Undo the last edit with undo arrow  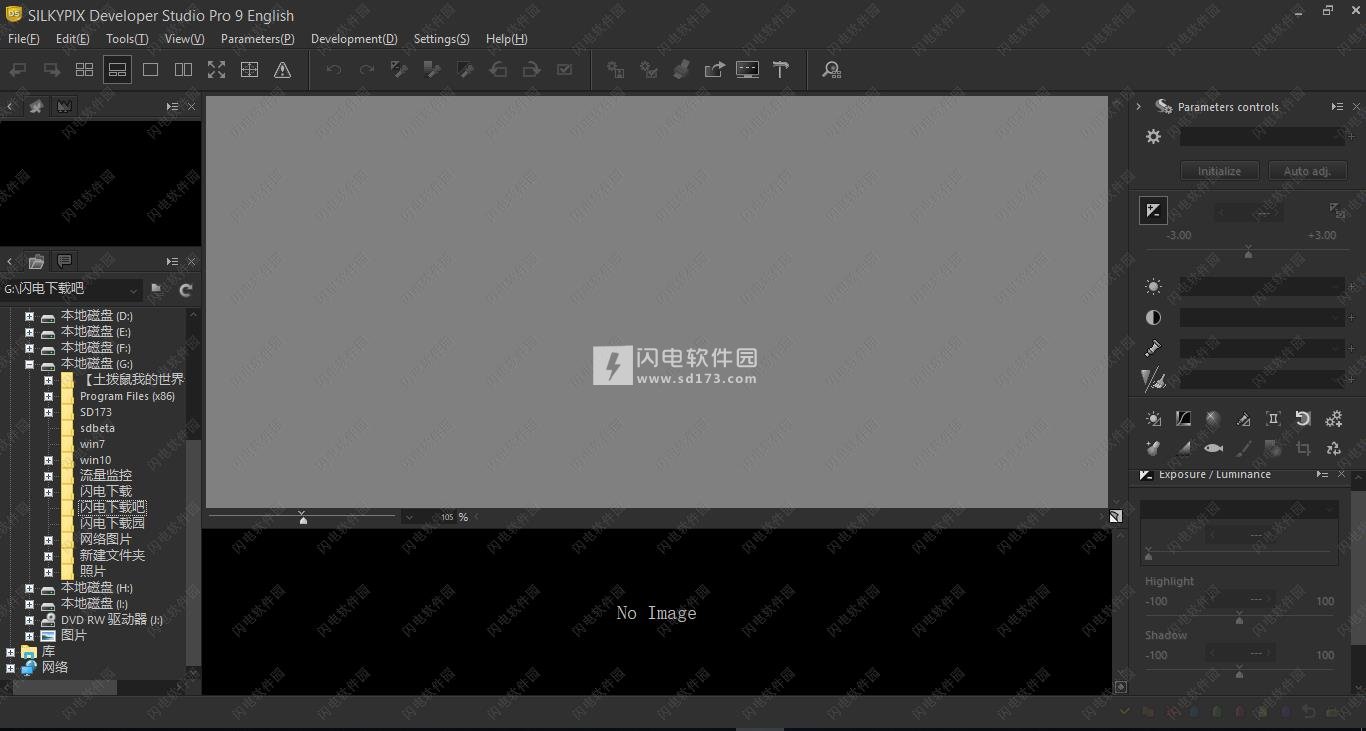click(334, 70)
